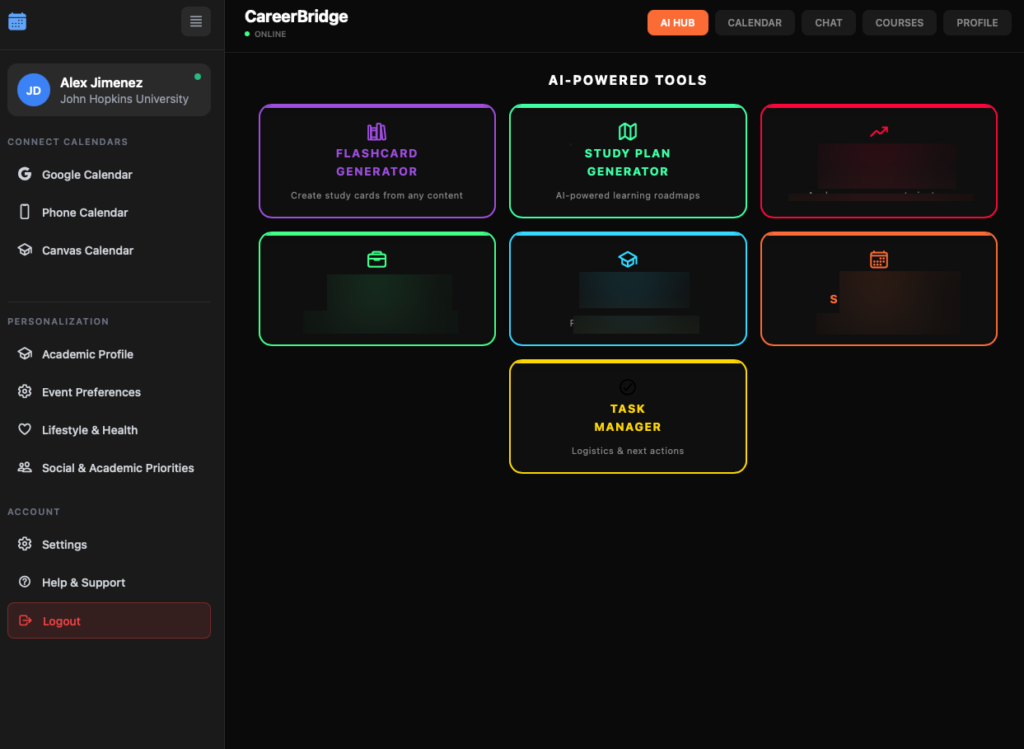Open the Study Plan Generator card

pyautogui.click(x=628, y=161)
